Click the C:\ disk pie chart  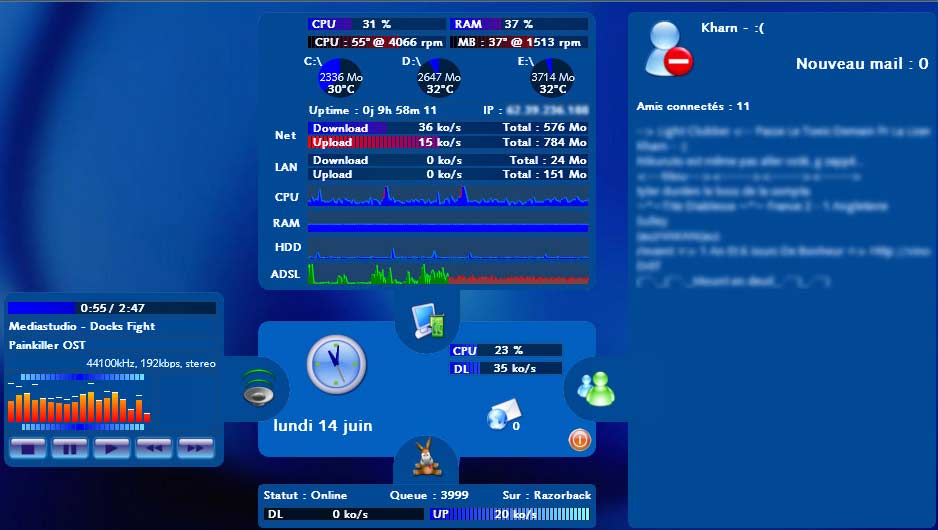(340, 77)
